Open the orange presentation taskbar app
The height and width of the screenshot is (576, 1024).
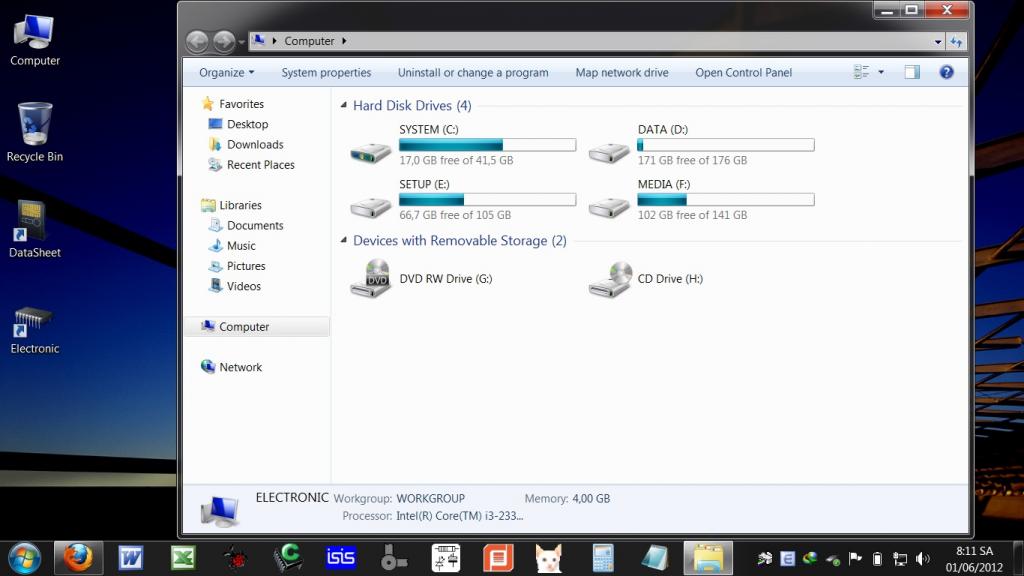click(x=498, y=559)
